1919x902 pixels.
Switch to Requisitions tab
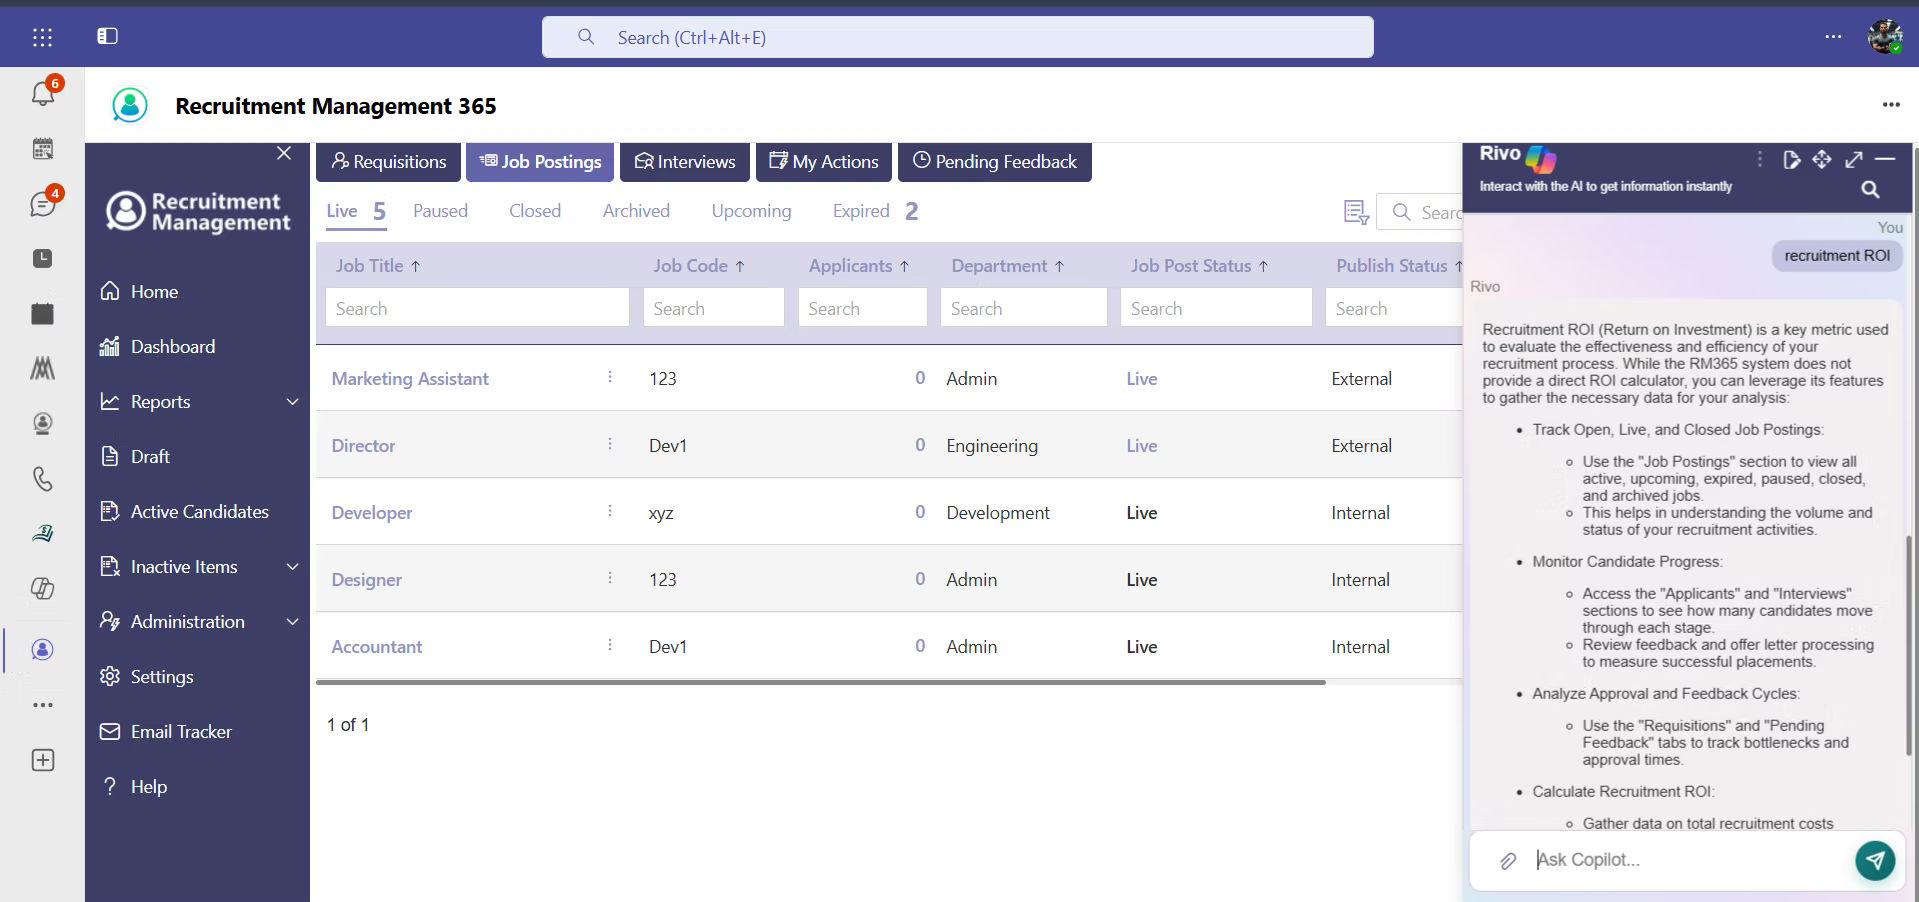[x=389, y=162]
